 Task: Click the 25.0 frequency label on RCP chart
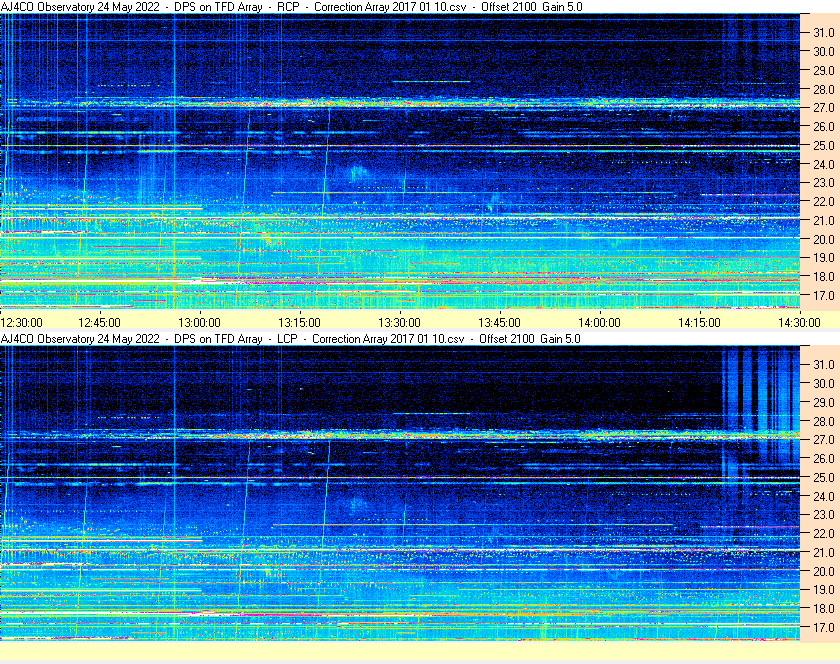pos(824,145)
